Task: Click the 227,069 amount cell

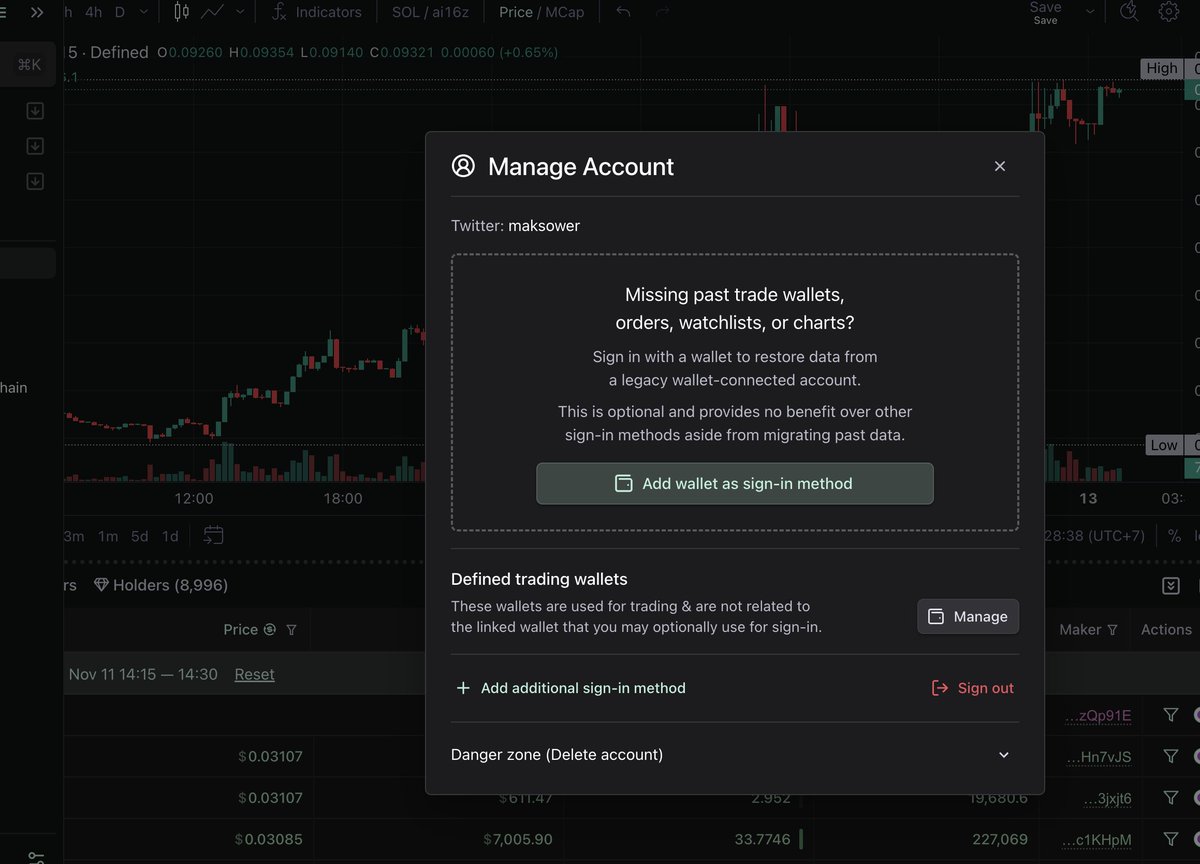Action: [1000, 839]
